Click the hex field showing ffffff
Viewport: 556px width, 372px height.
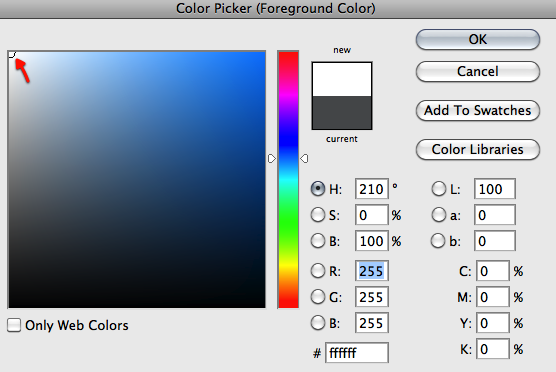coord(357,352)
